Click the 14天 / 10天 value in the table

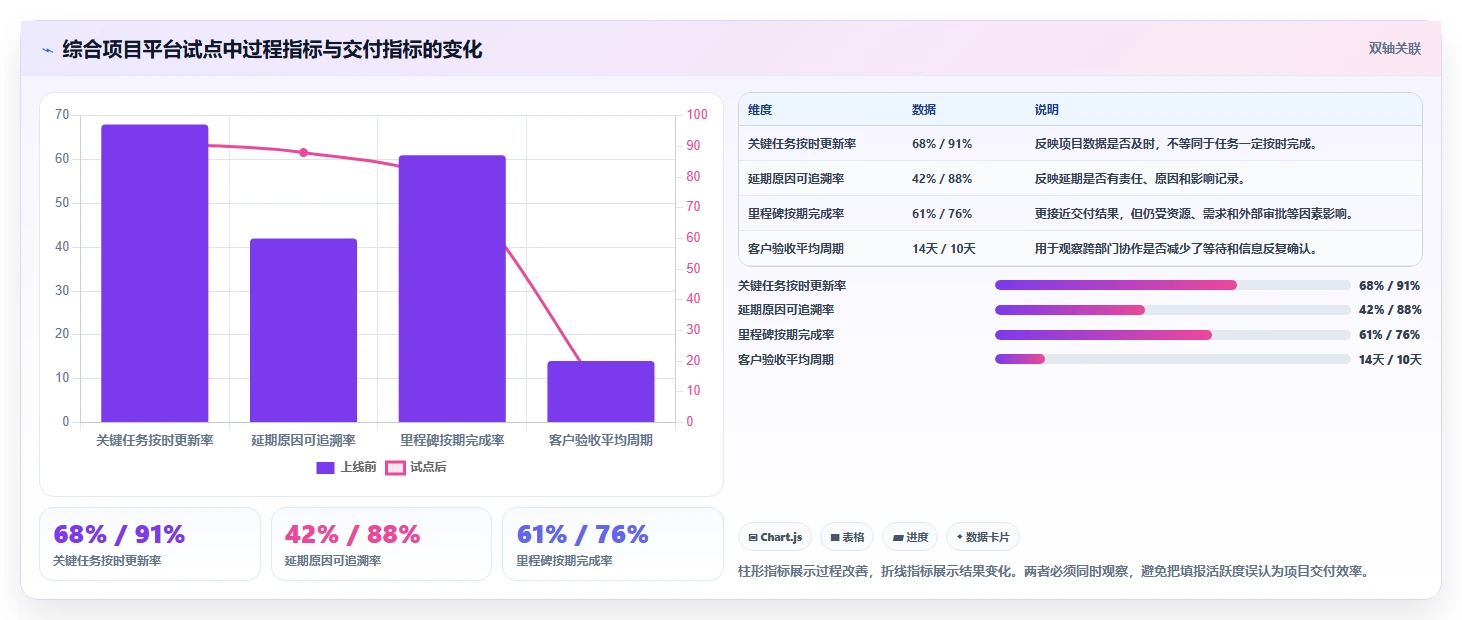(944, 249)
